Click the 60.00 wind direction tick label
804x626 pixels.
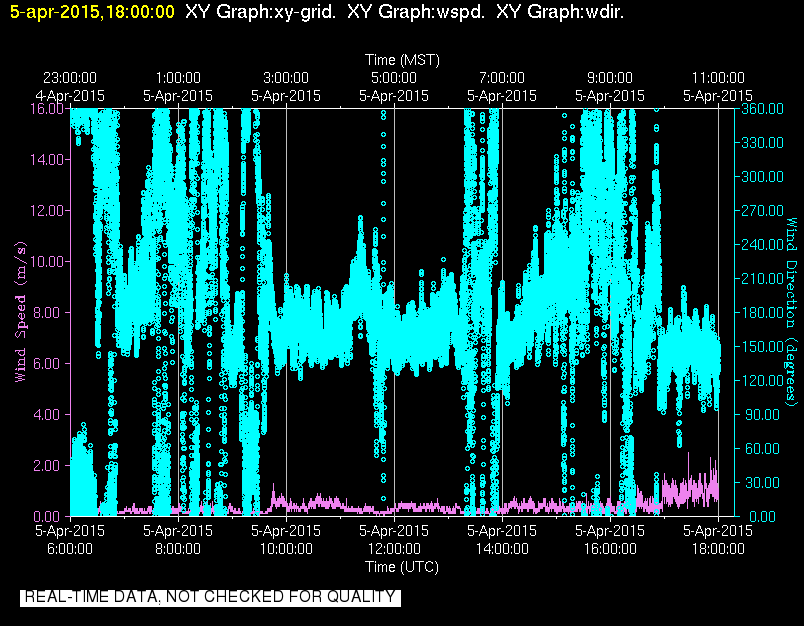click(762, 449)
